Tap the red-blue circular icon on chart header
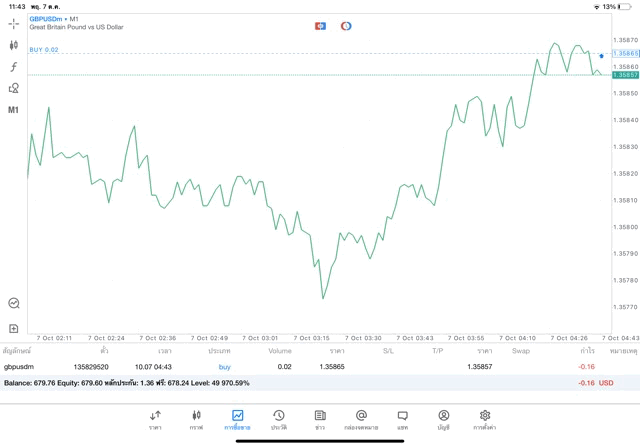The image size is (640, 447). tap(346, 25)
